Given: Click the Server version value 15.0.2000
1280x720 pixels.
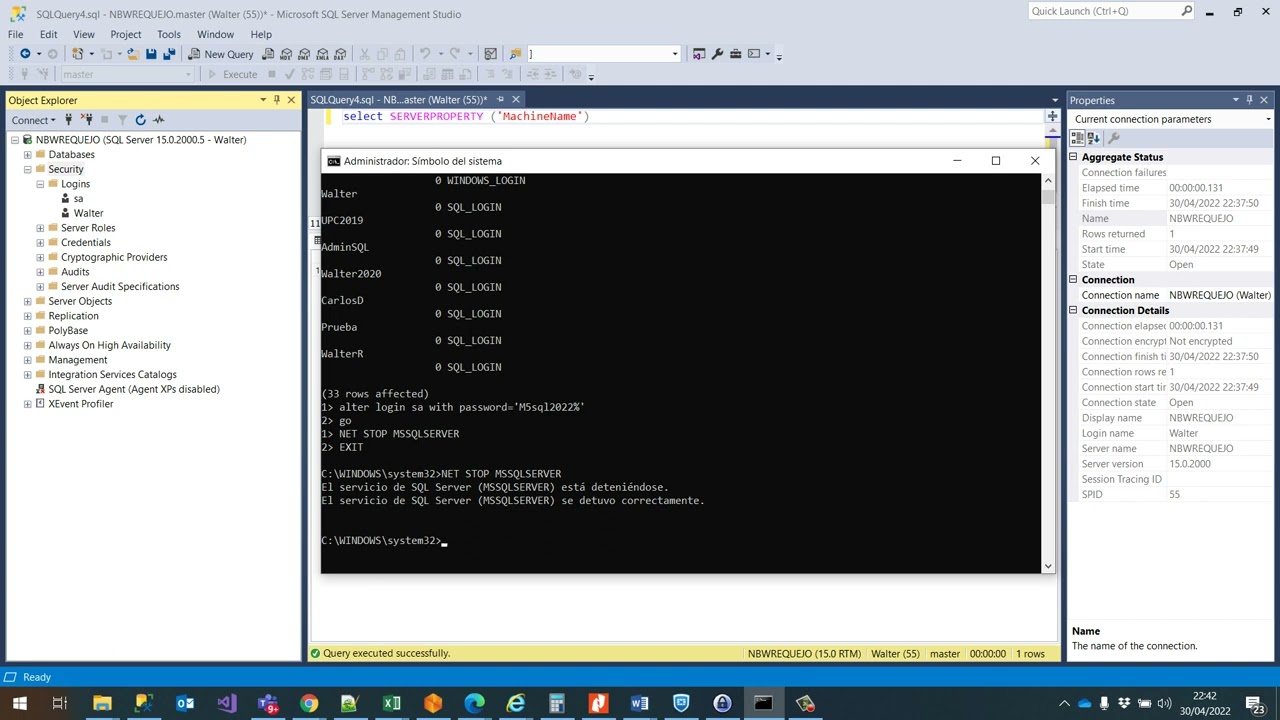Looking at the screenshot, I should [x=1190, y=464].
